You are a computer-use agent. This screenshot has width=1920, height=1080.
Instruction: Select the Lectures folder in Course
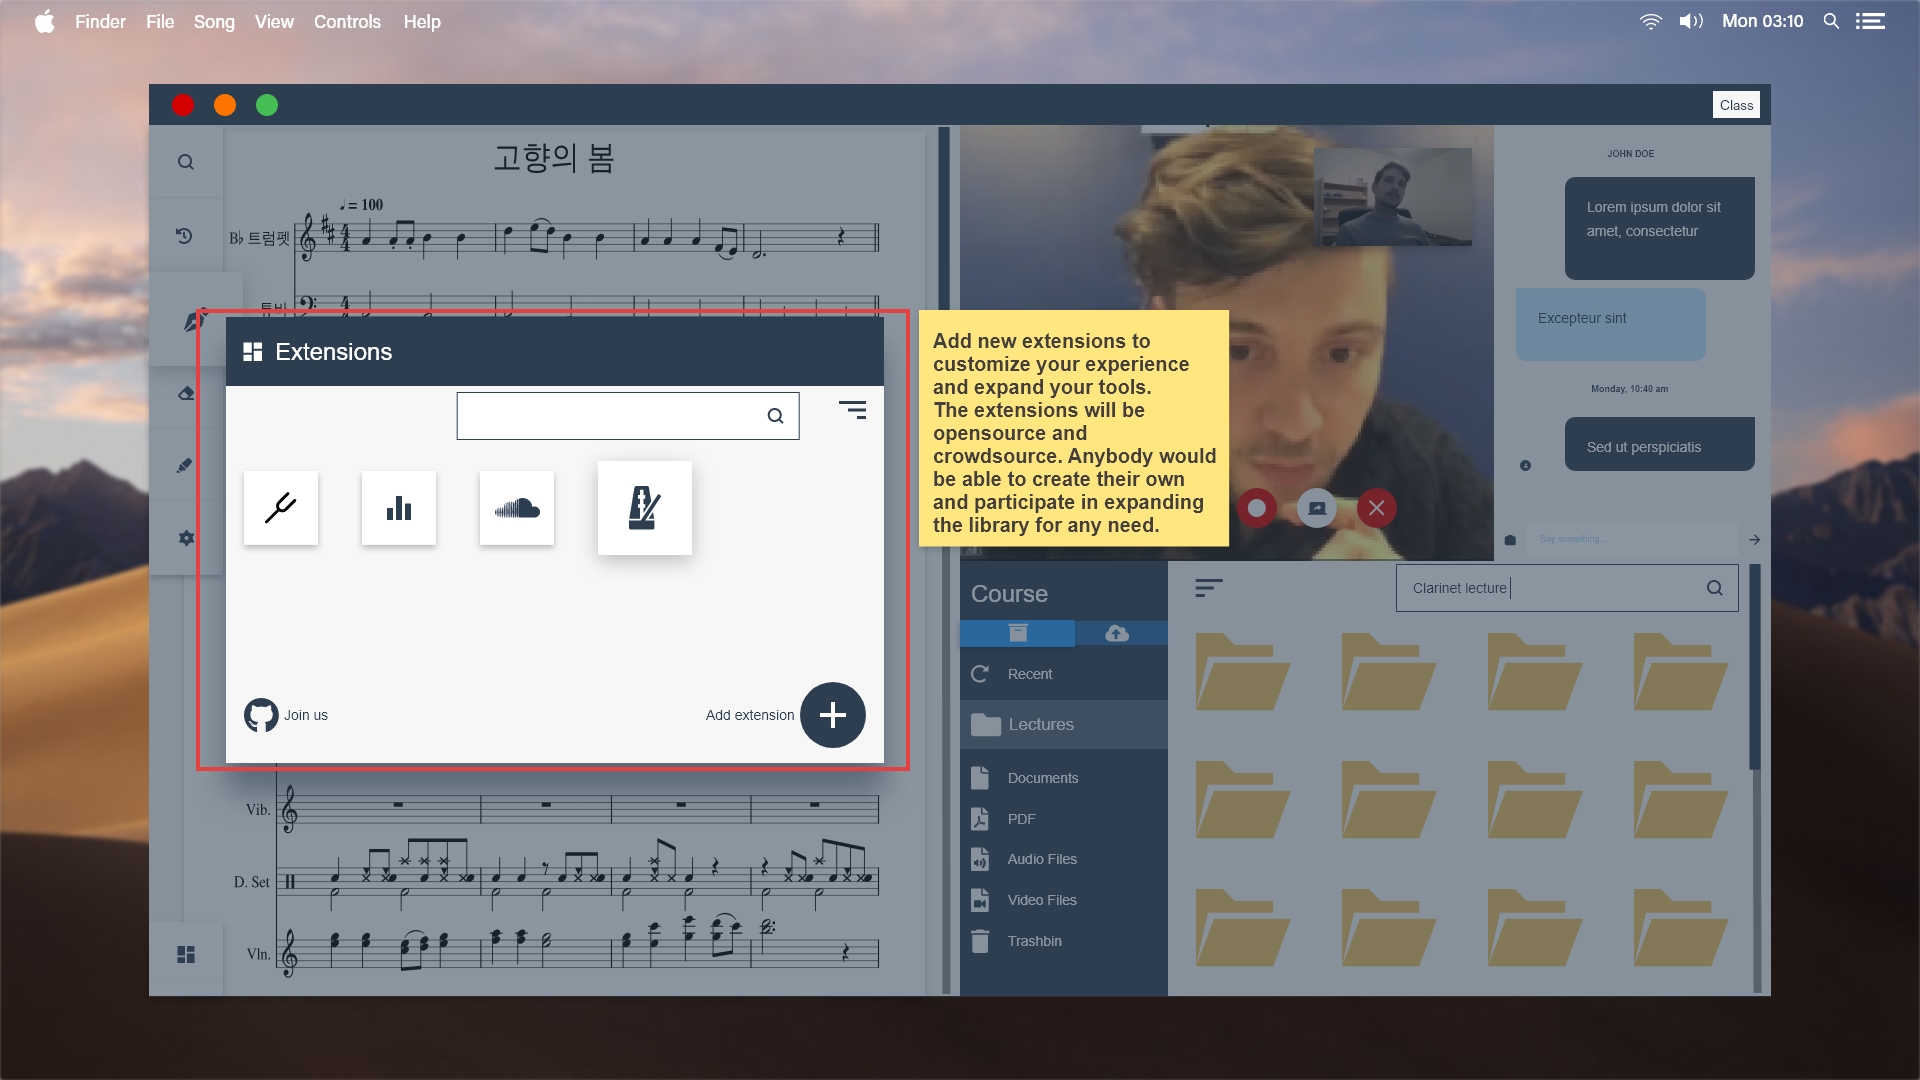[x=1040, y=724]
